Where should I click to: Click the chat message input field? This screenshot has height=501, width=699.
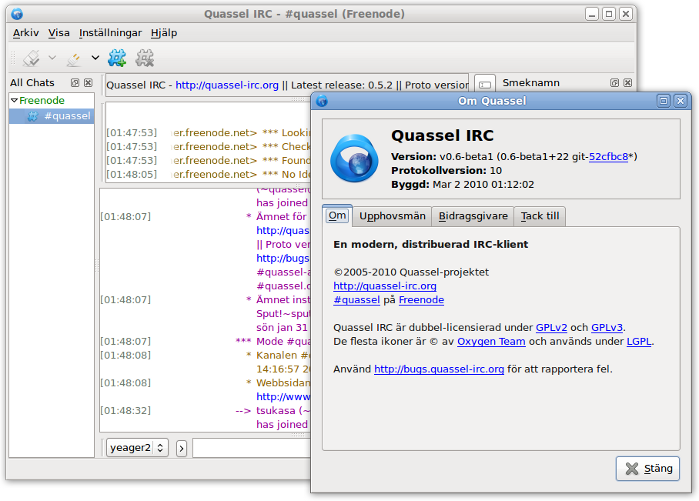click(x=251, y=448)
